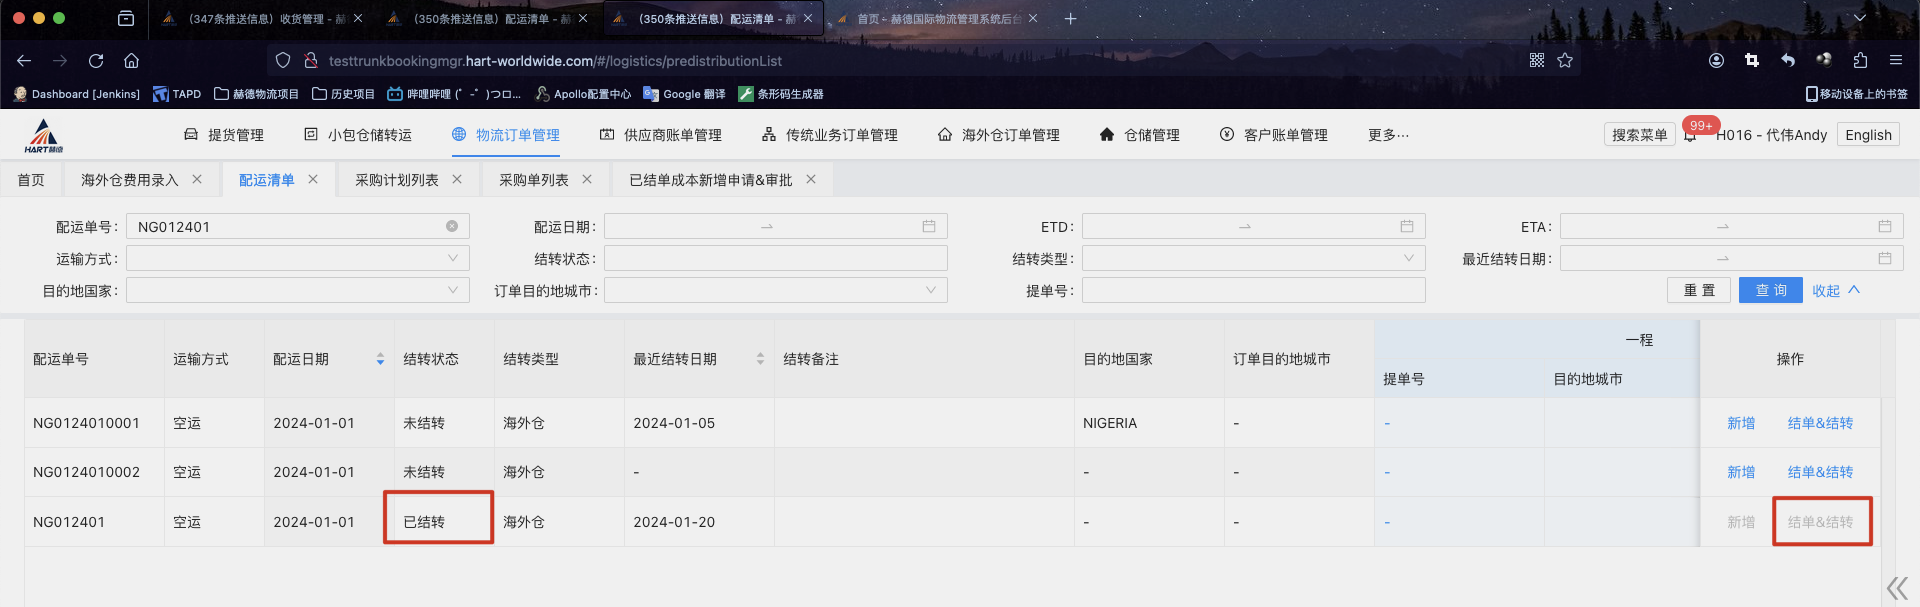Viewport: 1920px width, 607px height.
Task: Clear the 配运单号 field with the X icon
Action: [452, 227]
